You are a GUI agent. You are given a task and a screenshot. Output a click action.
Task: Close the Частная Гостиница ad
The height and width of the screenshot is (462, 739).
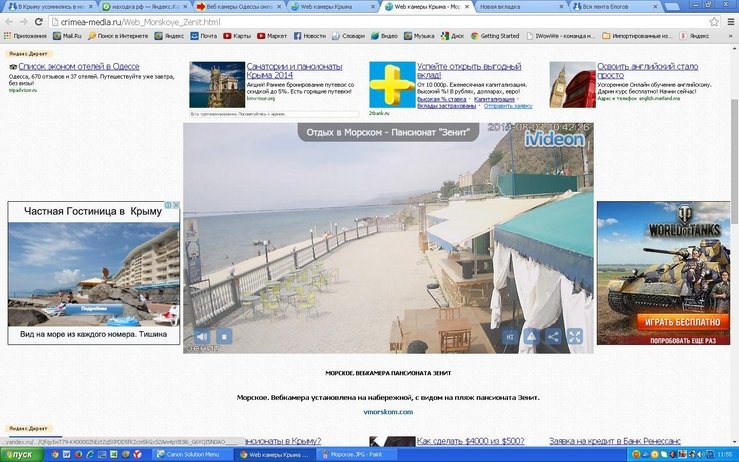click(175, 205)
